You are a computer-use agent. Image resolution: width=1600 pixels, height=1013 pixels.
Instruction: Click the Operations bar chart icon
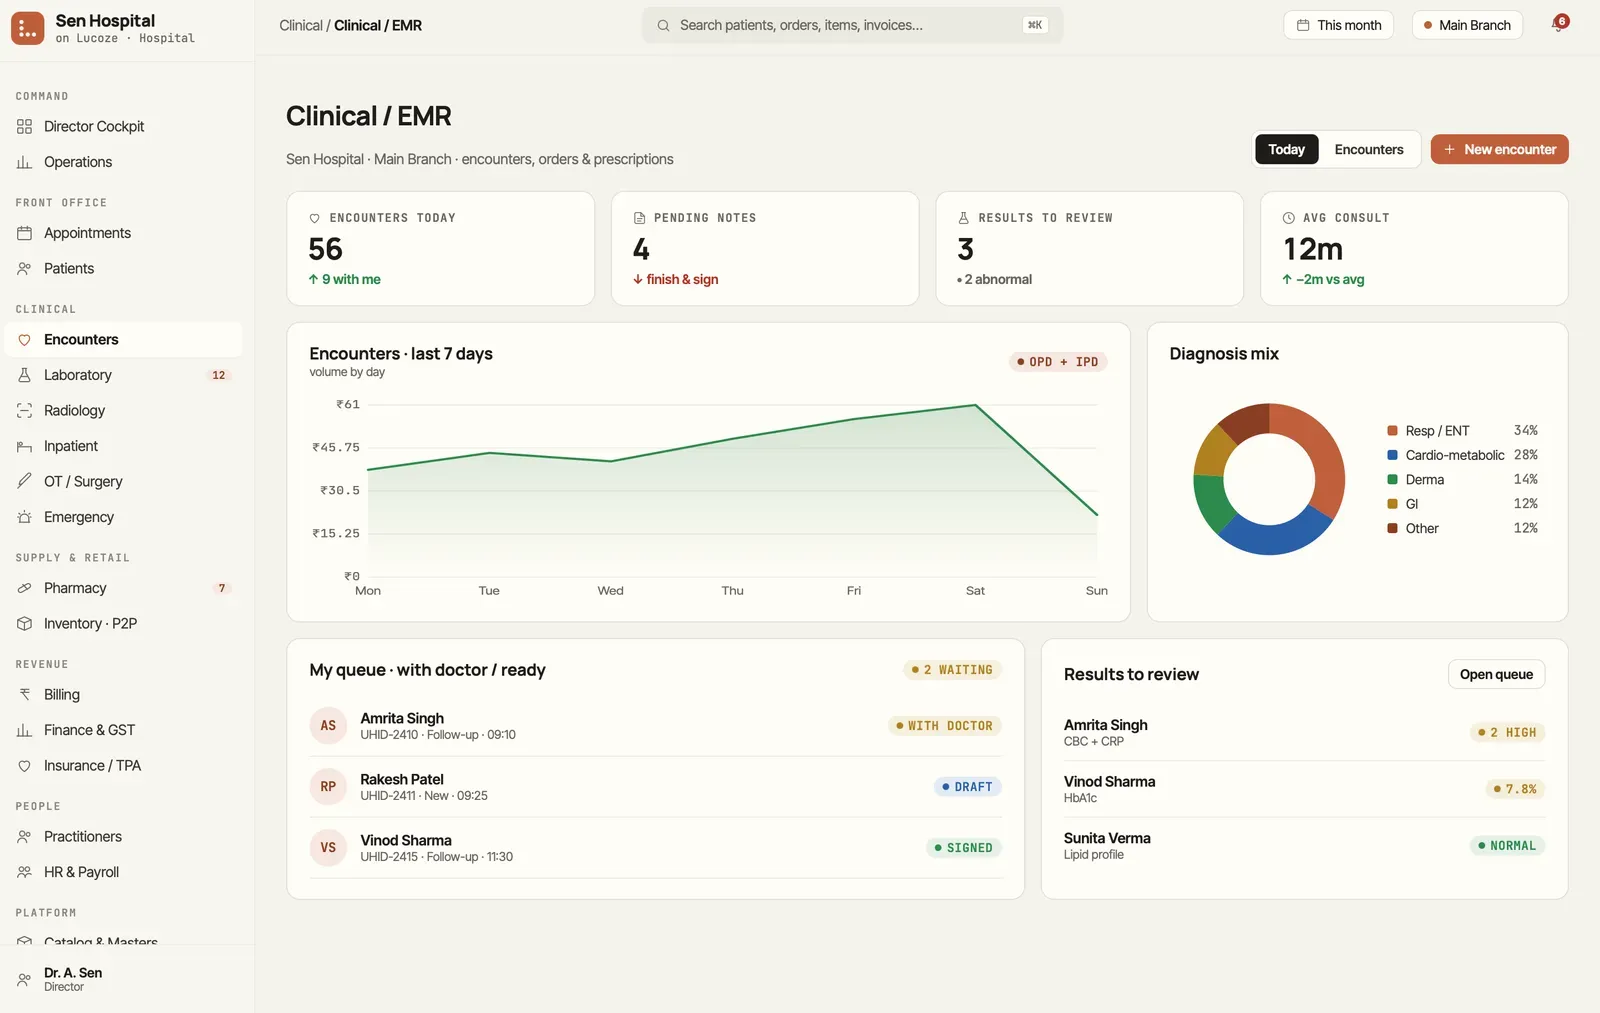pyautogui.click(x=24, y=162)
